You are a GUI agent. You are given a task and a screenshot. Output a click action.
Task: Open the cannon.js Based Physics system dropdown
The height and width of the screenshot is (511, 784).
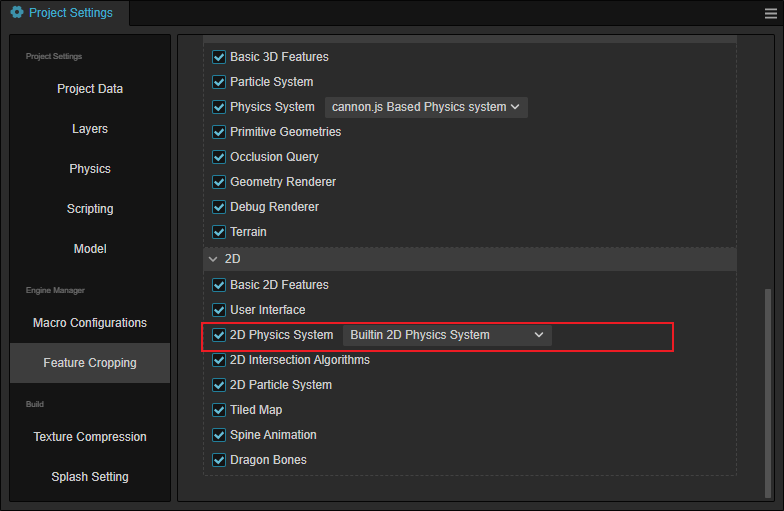point(425,107)
